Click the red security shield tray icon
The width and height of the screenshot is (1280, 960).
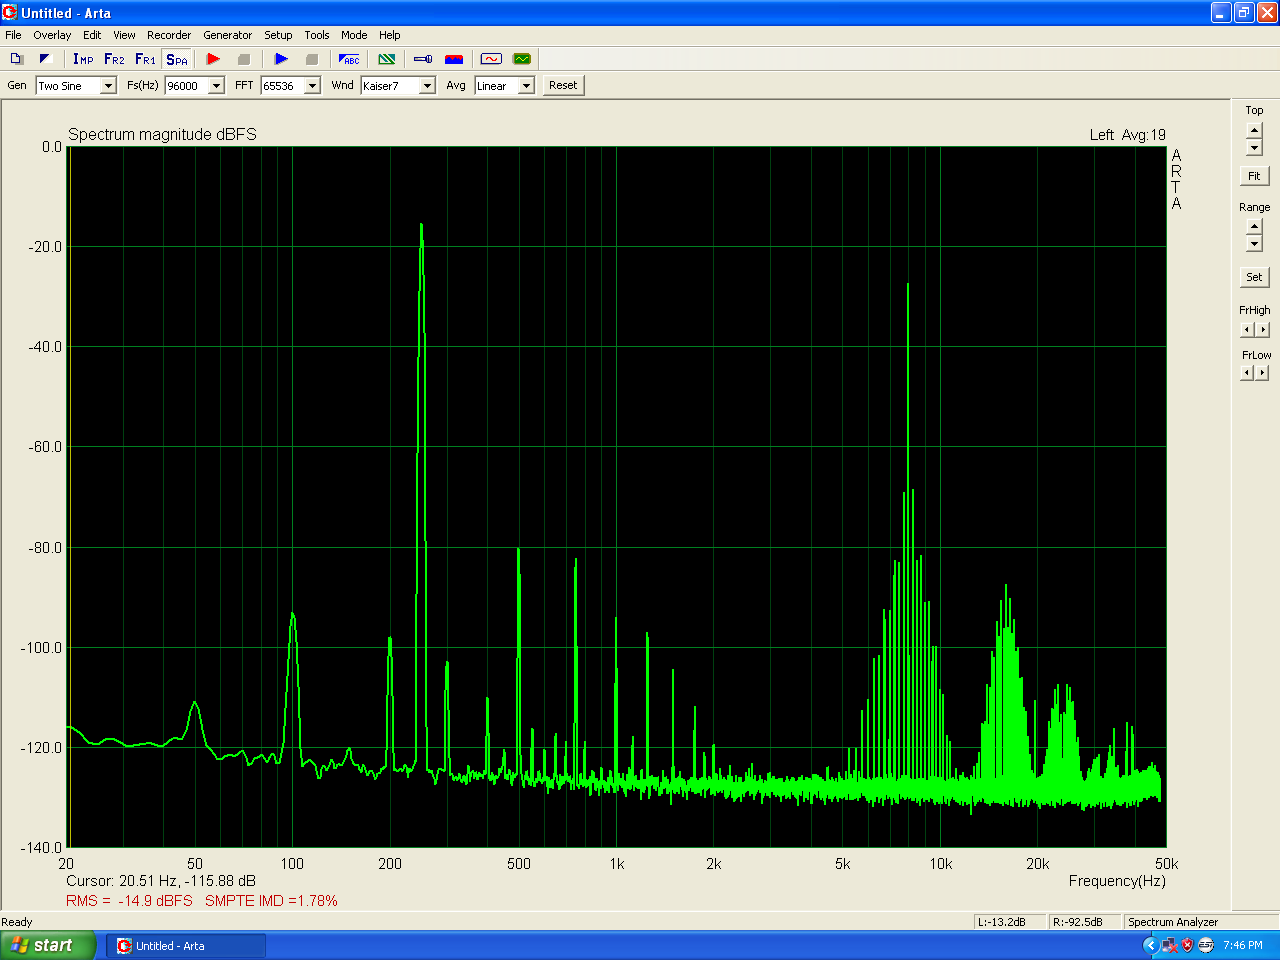[1187, 945]
